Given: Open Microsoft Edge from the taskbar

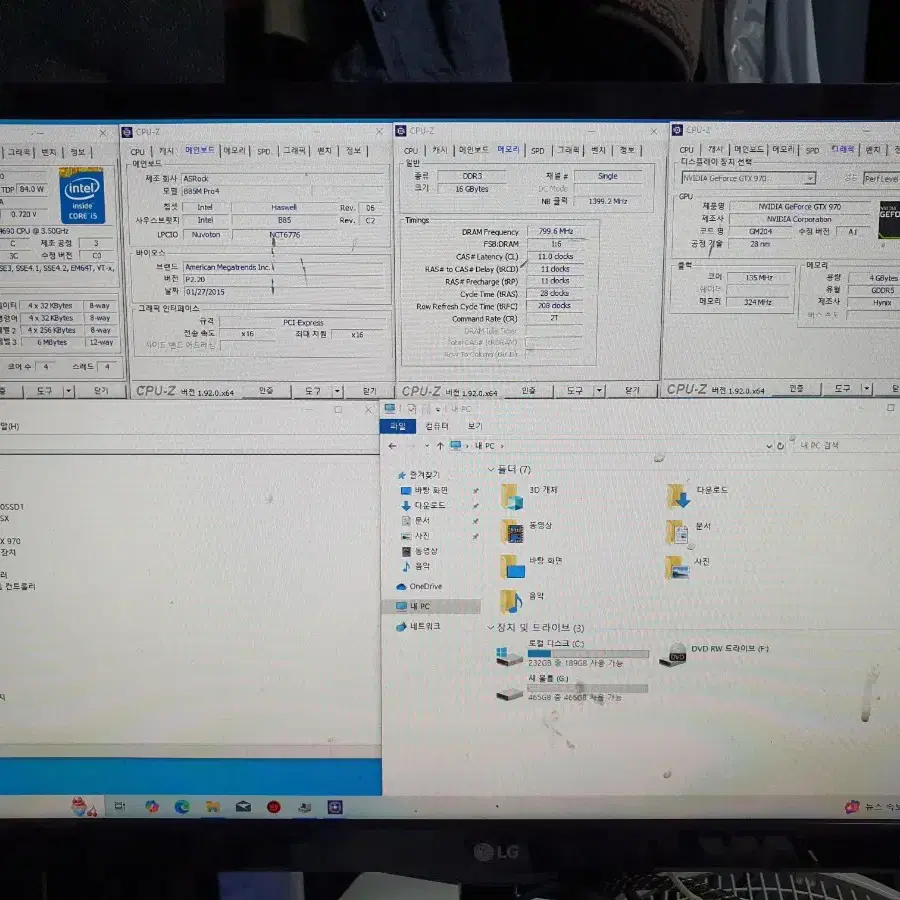Looking at the screenshot, I should (182, 806).
